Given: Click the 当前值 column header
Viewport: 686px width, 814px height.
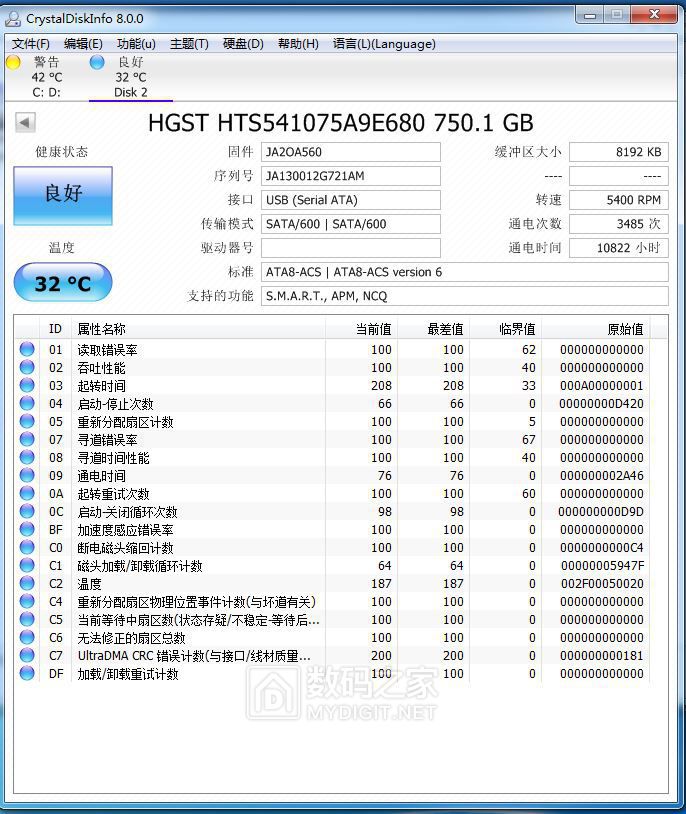Looking at the screenshot, I should [361, 329].
